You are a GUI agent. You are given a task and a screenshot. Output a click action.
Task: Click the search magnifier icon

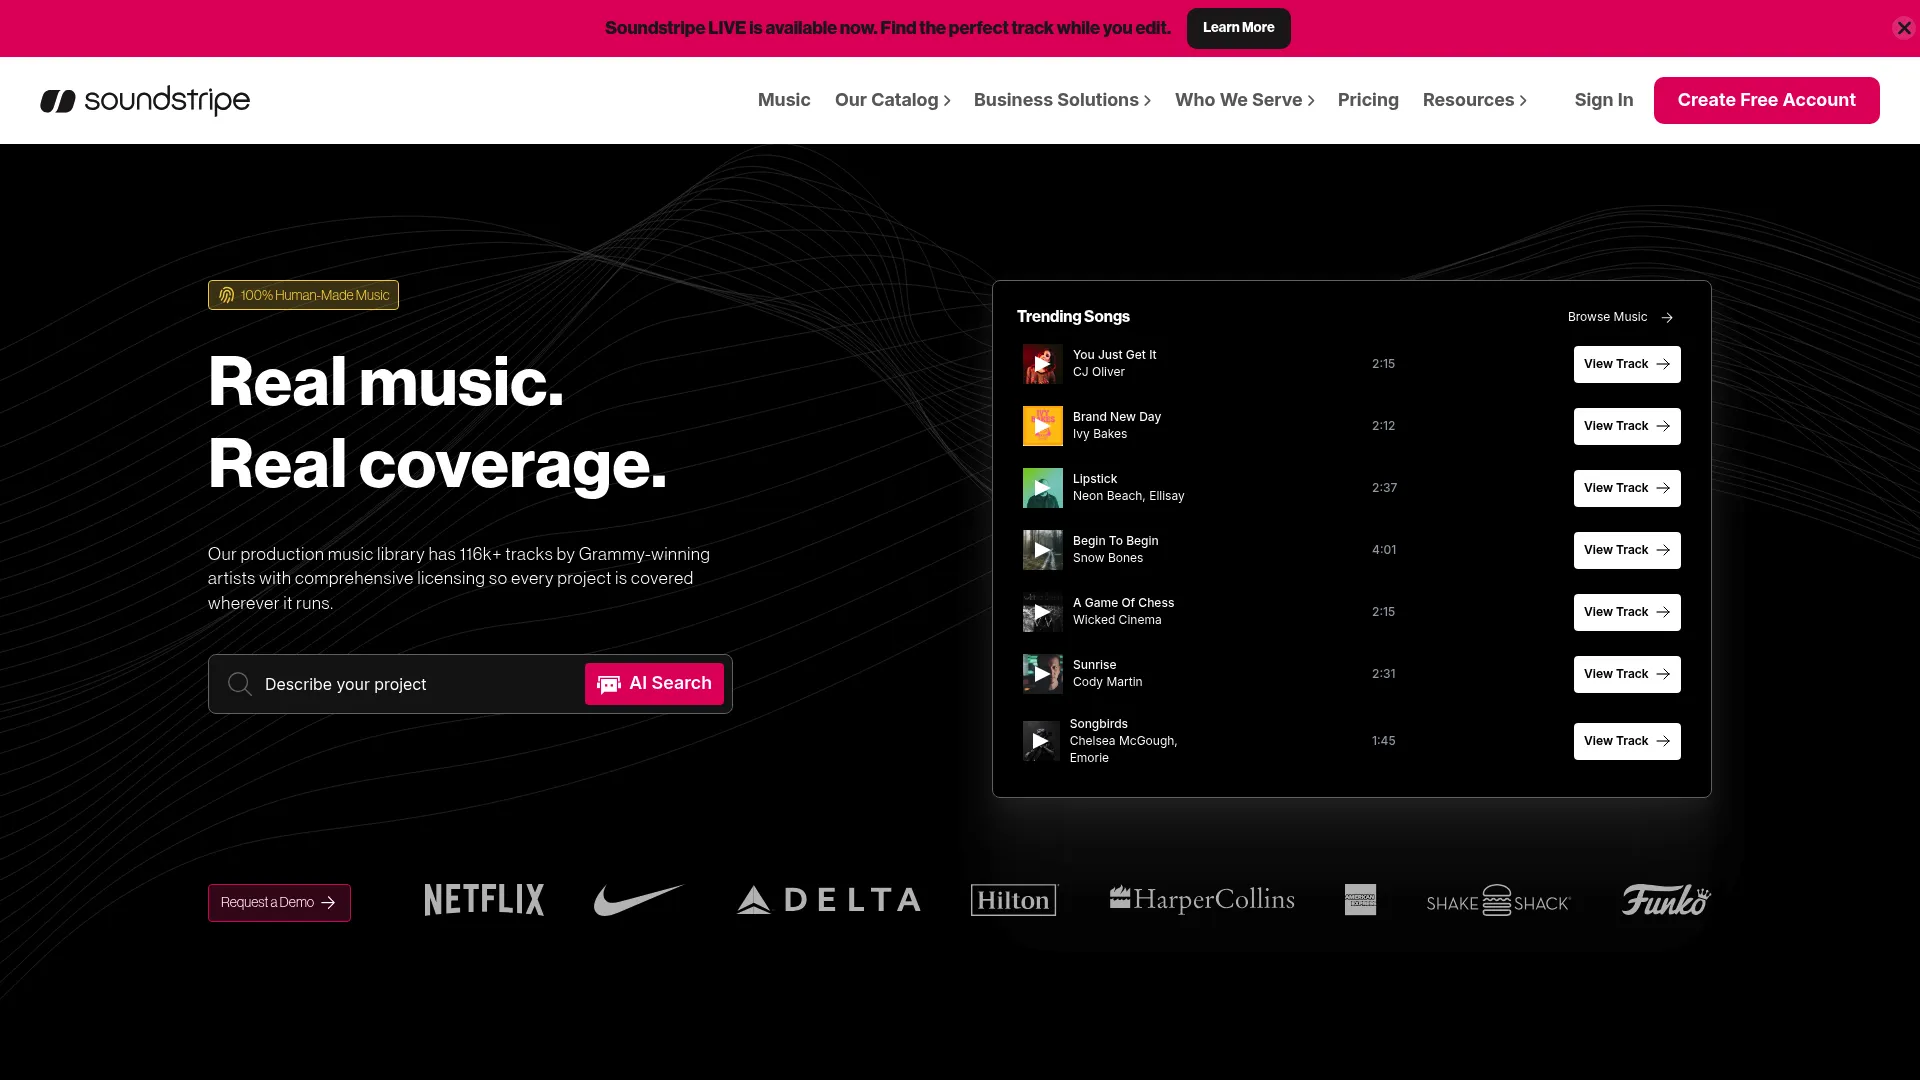[239, 684]
